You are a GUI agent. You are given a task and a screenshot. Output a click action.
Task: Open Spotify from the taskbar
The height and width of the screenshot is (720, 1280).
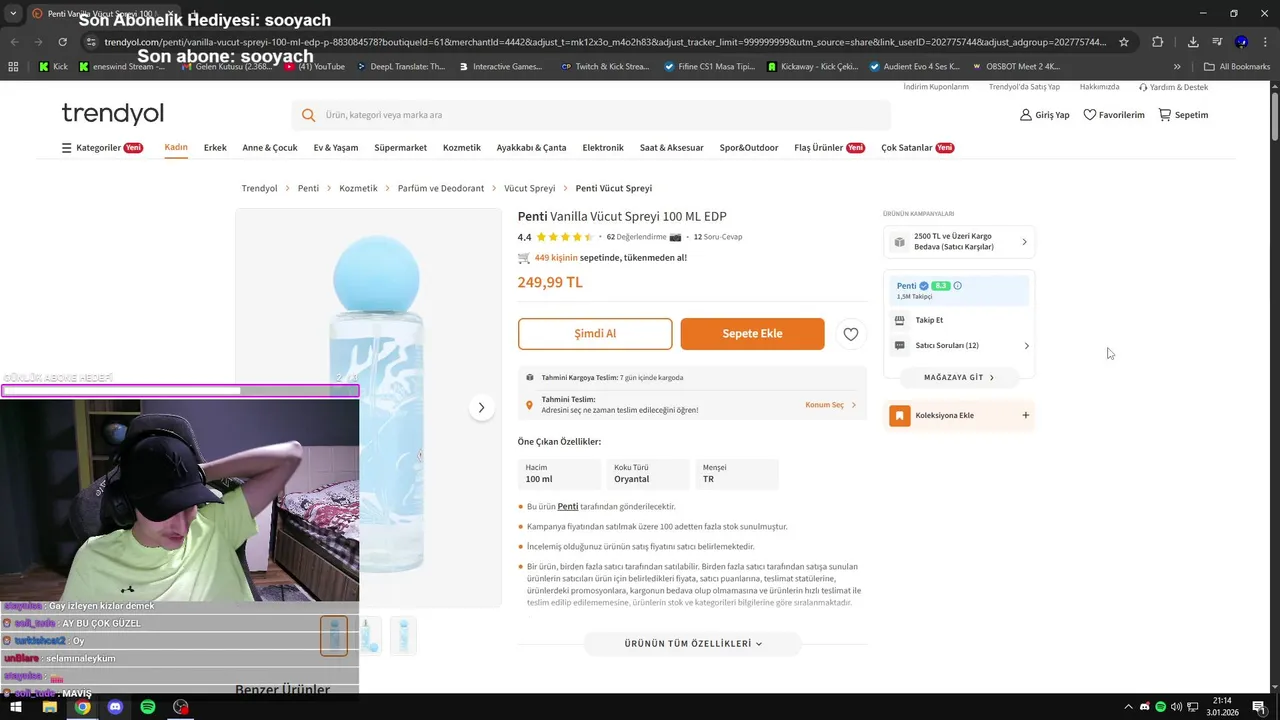point(148,707)
